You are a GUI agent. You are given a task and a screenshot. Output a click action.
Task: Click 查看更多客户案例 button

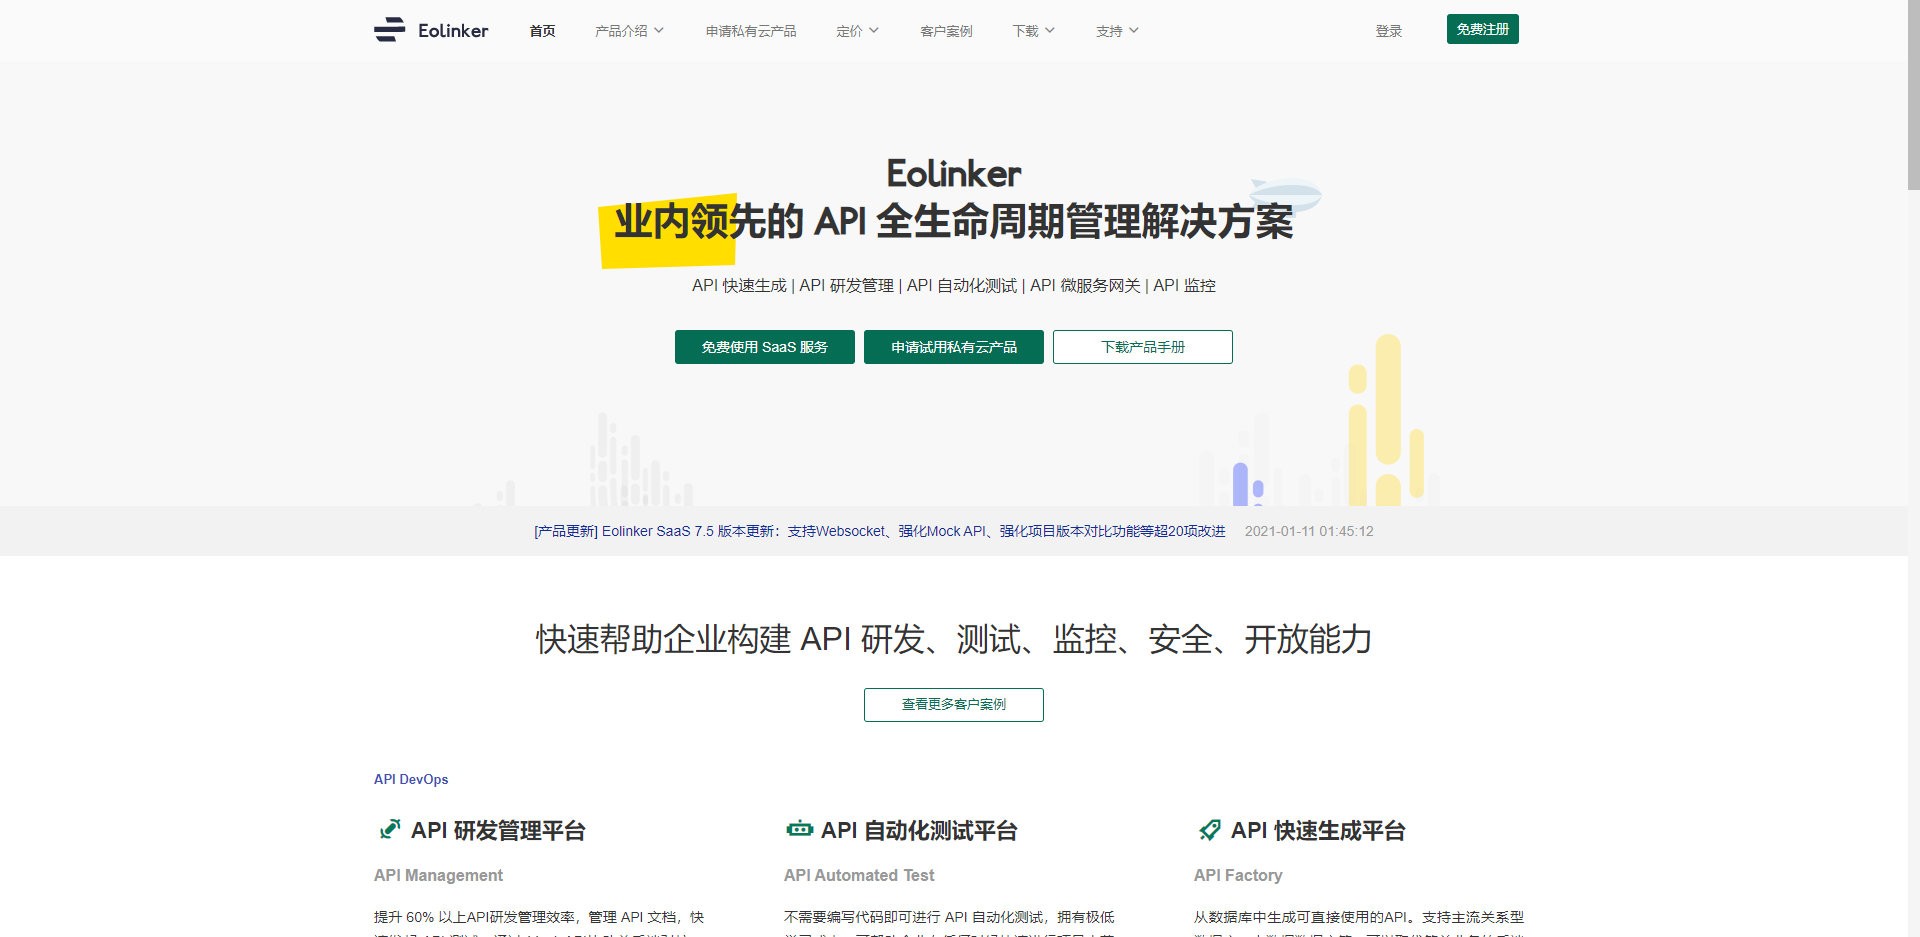(953, 705)
